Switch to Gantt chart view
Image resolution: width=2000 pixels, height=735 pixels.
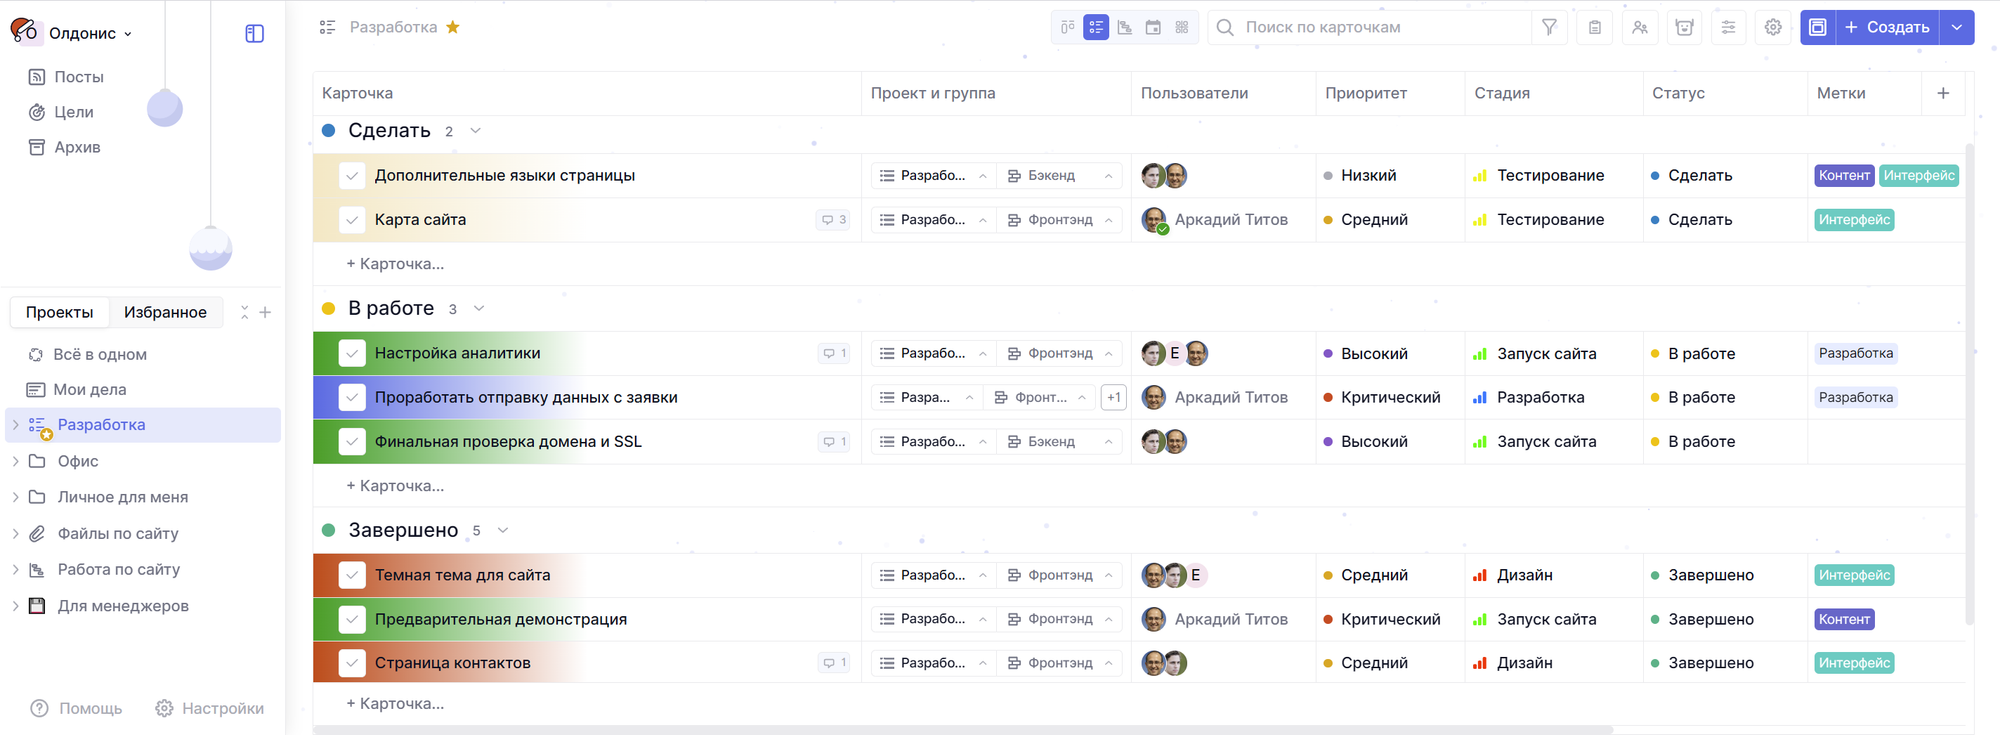tap(1125, 28)
